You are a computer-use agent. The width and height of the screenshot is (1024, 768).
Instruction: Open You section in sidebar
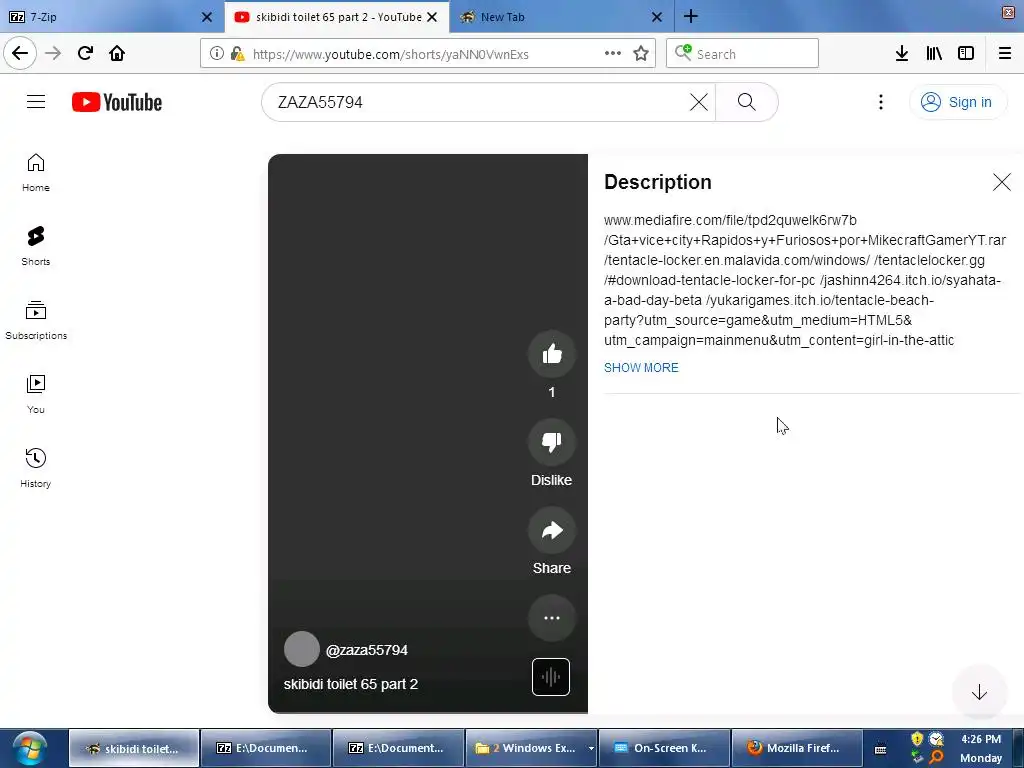tap(36, 394)
